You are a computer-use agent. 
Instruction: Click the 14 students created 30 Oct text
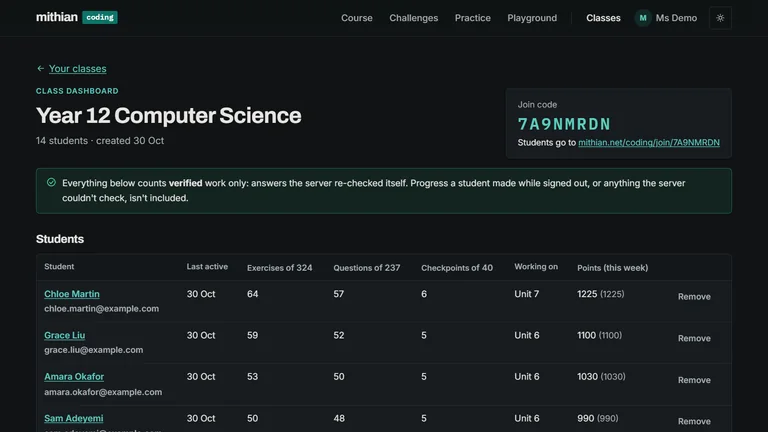[x=100, y=141]
